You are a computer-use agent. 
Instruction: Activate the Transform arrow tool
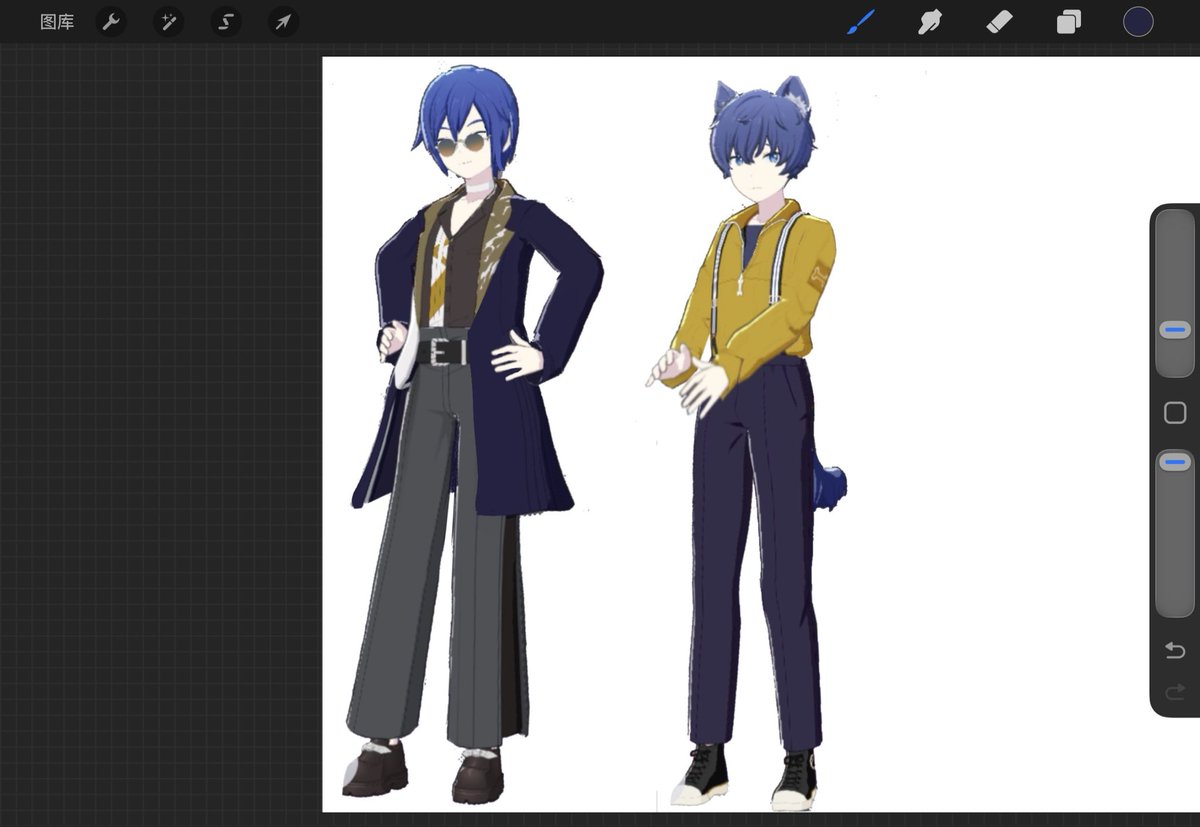[284, 22]
